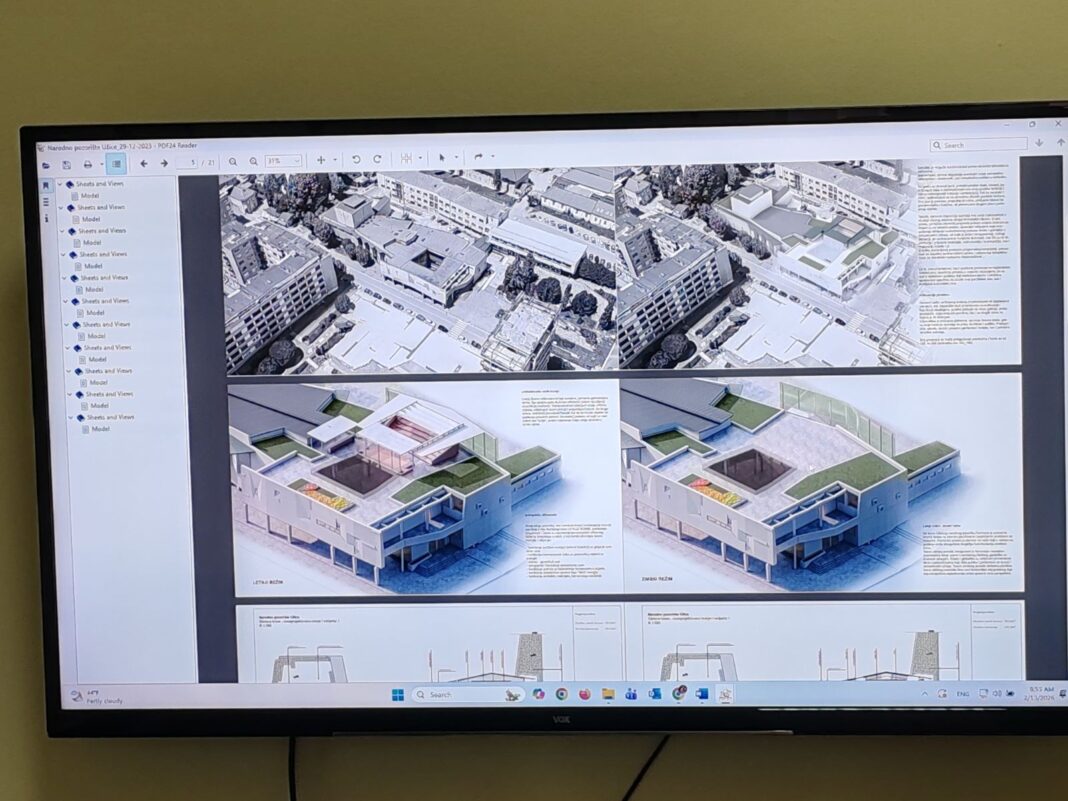This screenshot has width=1068, height=801.
Task: Toggle the bookmarks view in left strip
Action: point(46,186)
